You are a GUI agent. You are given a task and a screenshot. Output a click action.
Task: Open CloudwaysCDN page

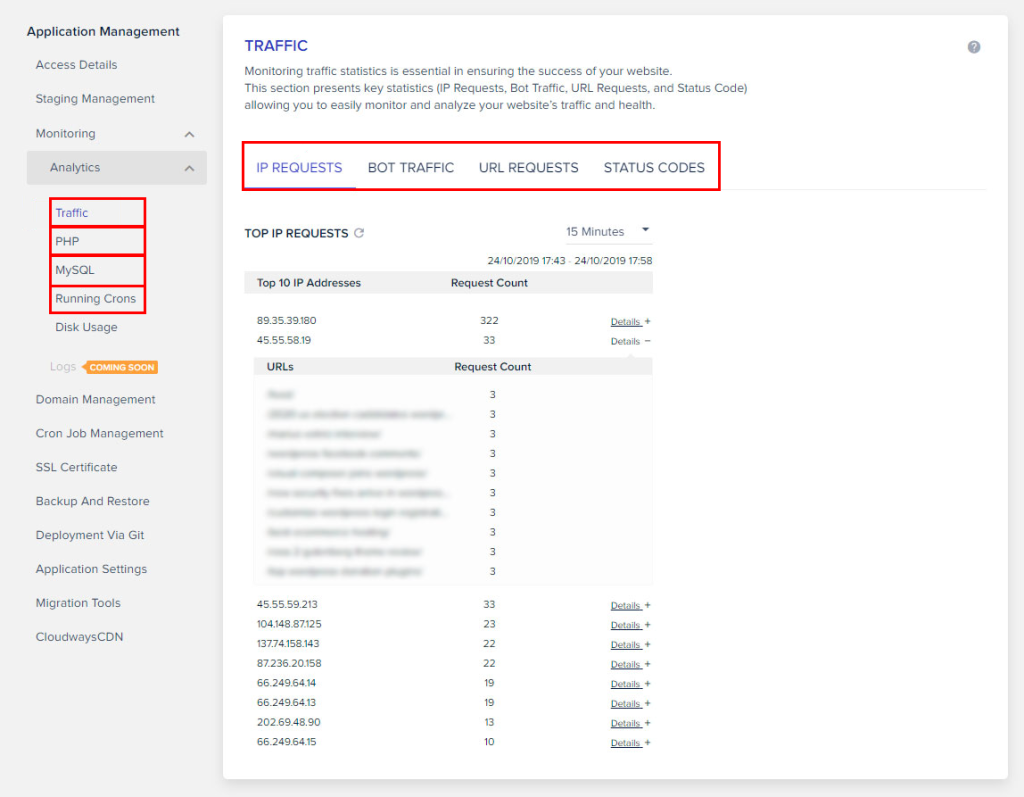click(x=79, y=637)
